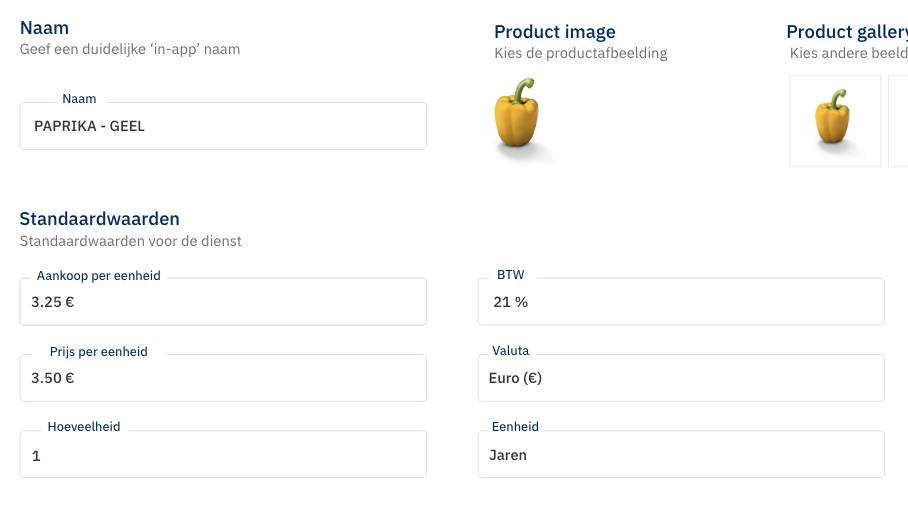The width and height of the screenshot is (908, 512).
Task: Click the 'Prijs per eenheid' floating label
Action: coord(99,352)
